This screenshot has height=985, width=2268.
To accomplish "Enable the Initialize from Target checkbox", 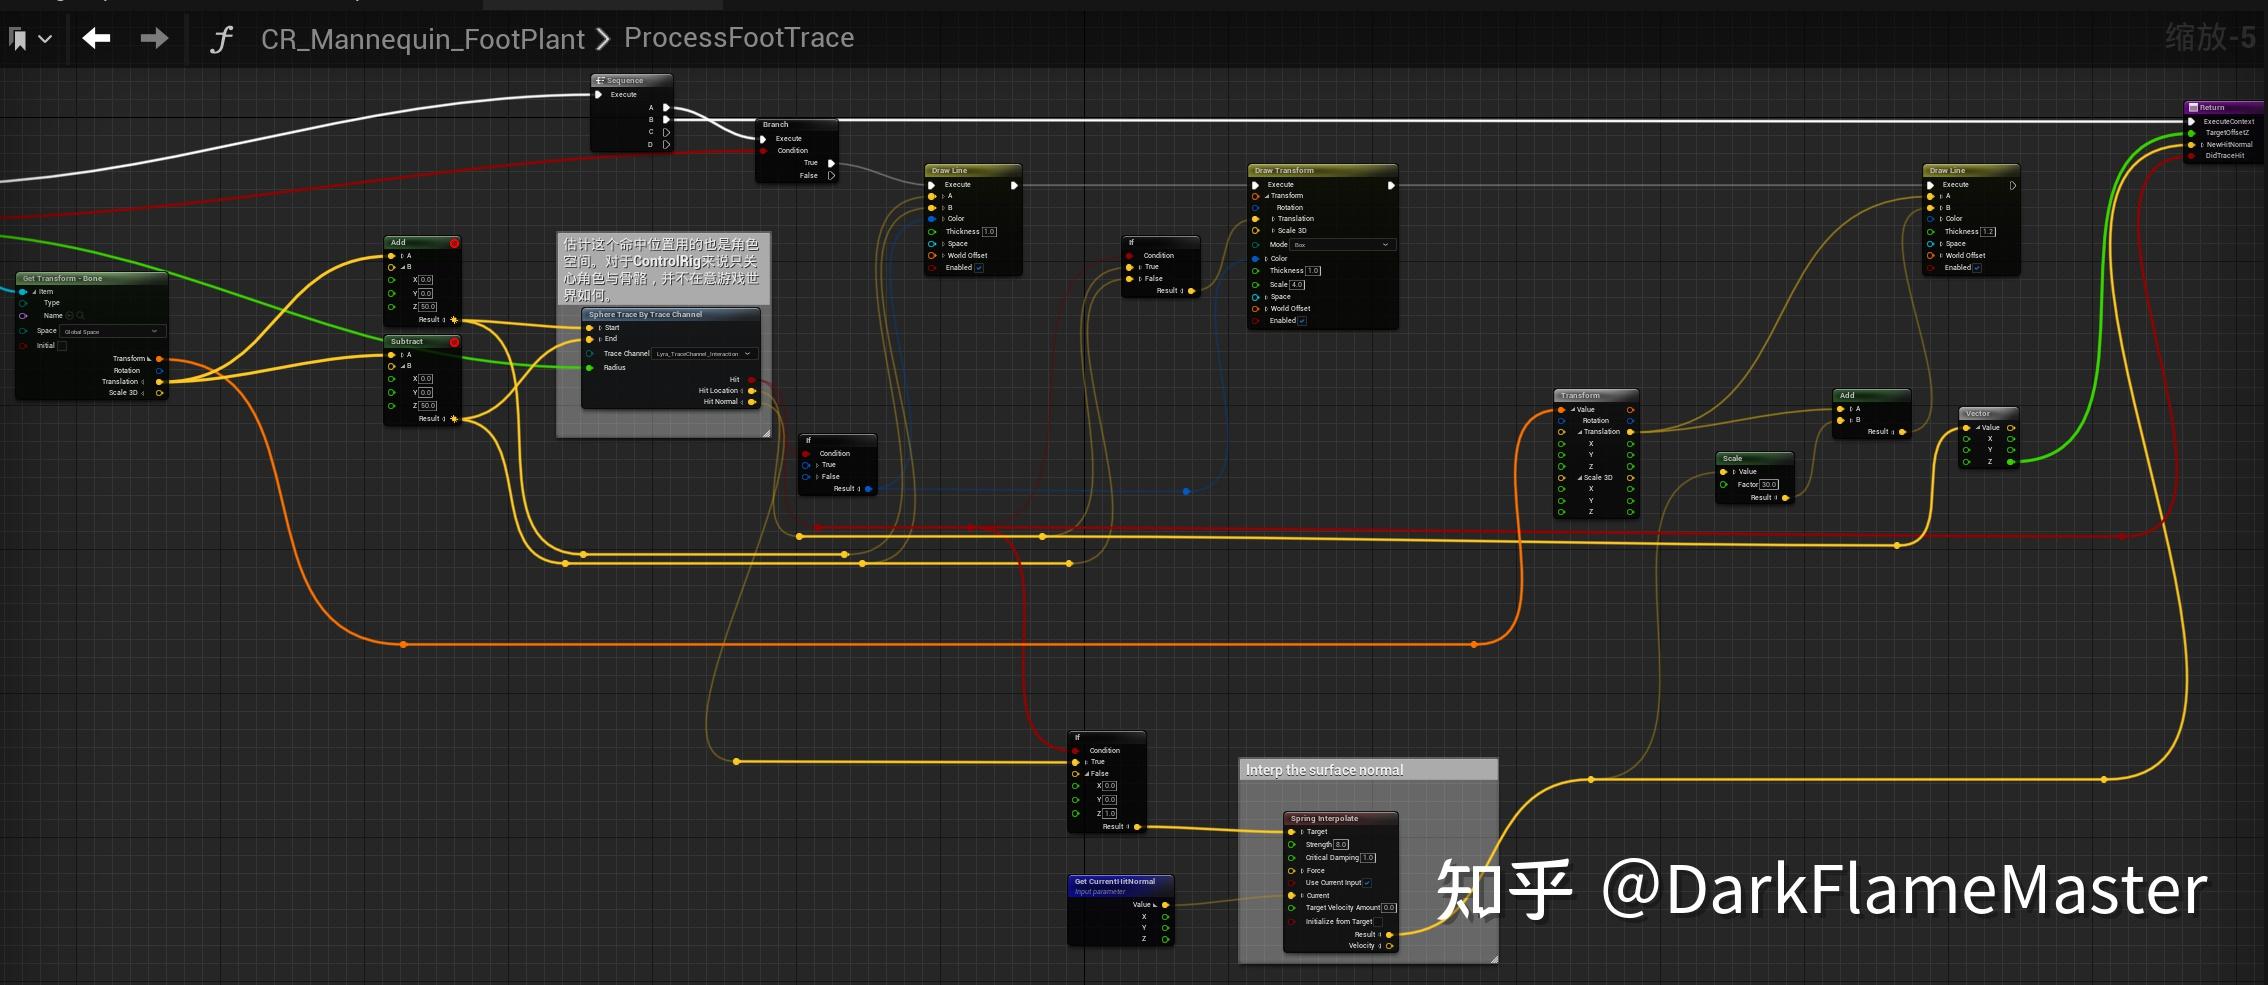I will [1379, 921].
